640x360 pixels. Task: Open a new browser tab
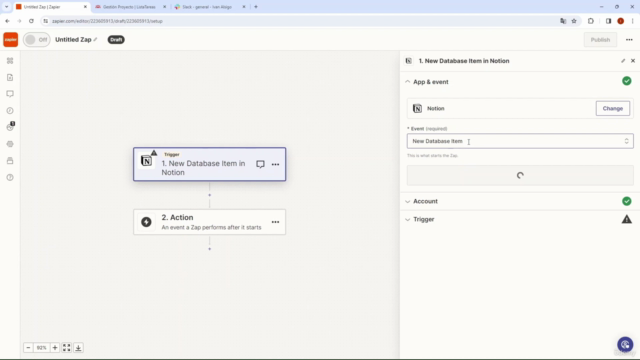click(256, 7)
